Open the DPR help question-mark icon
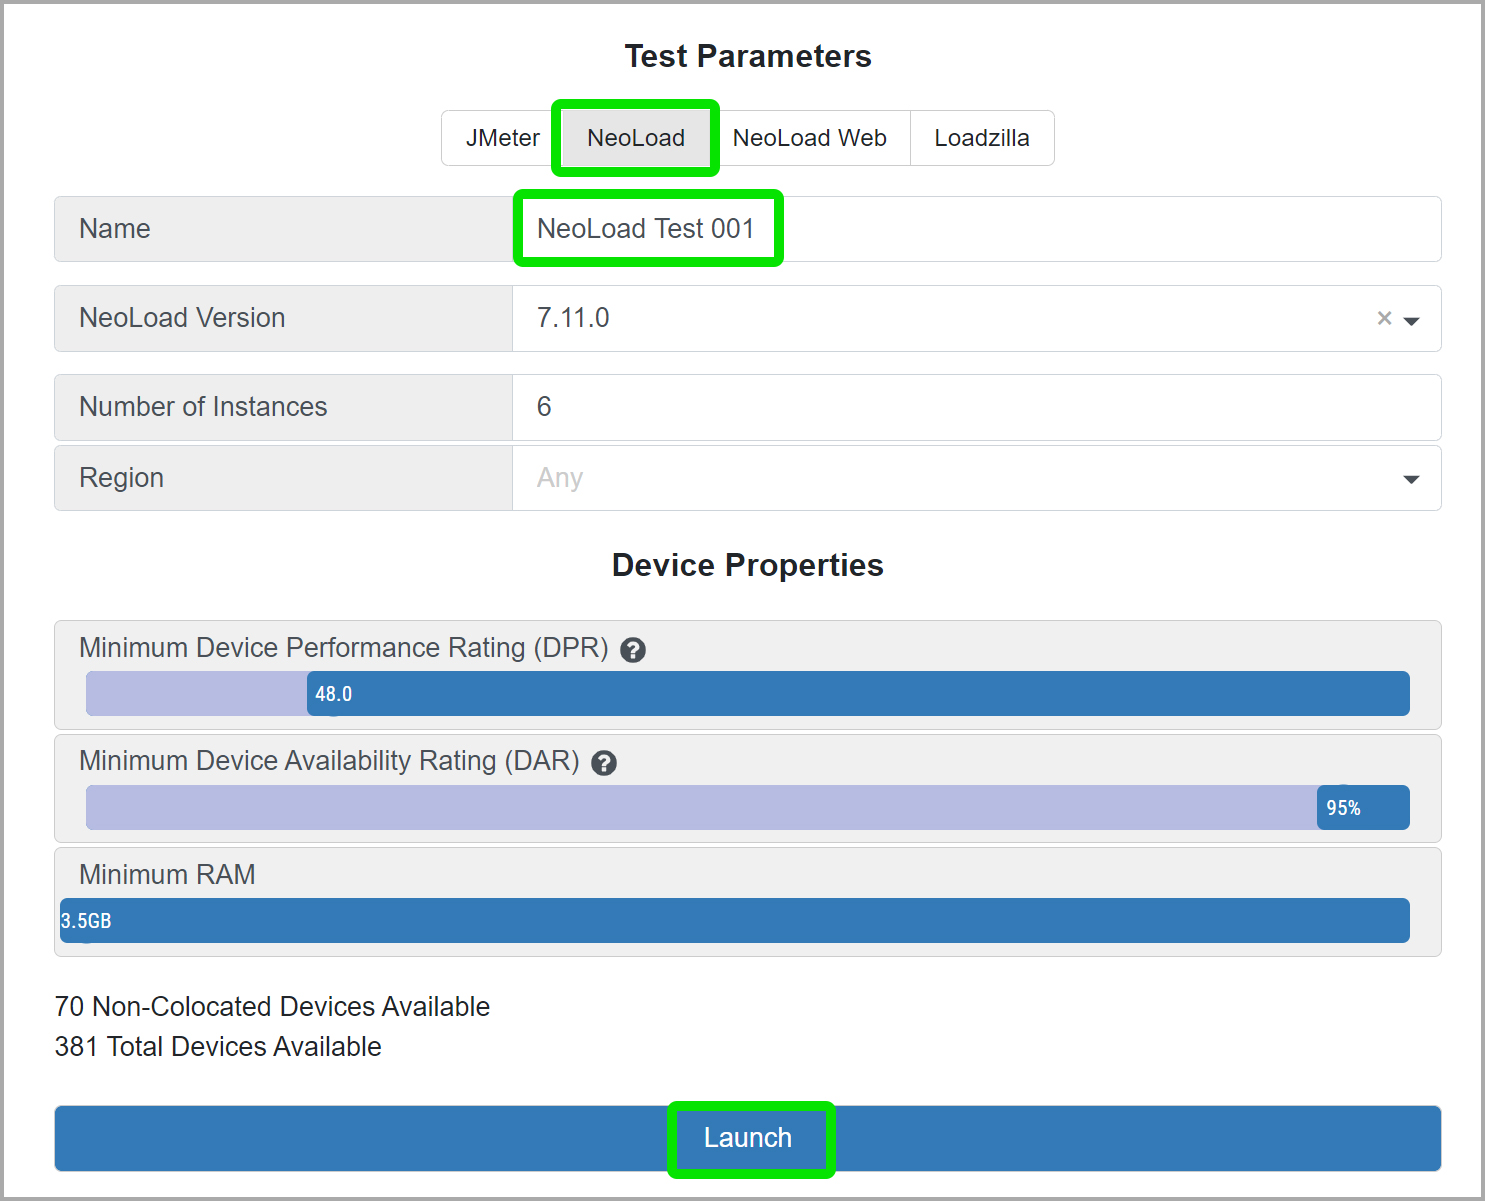The height and width of the screenshot is (1201, 1485). tap(633, 650)
